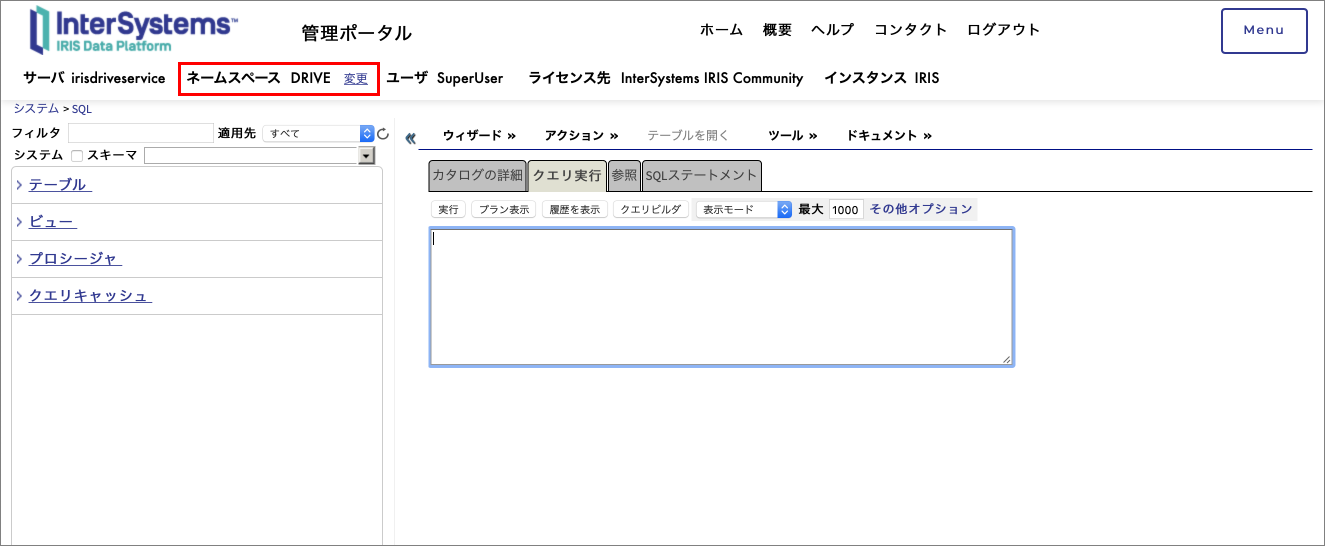Click the システム breadcrumb link
1325x546 pixels.
(36, 108)
